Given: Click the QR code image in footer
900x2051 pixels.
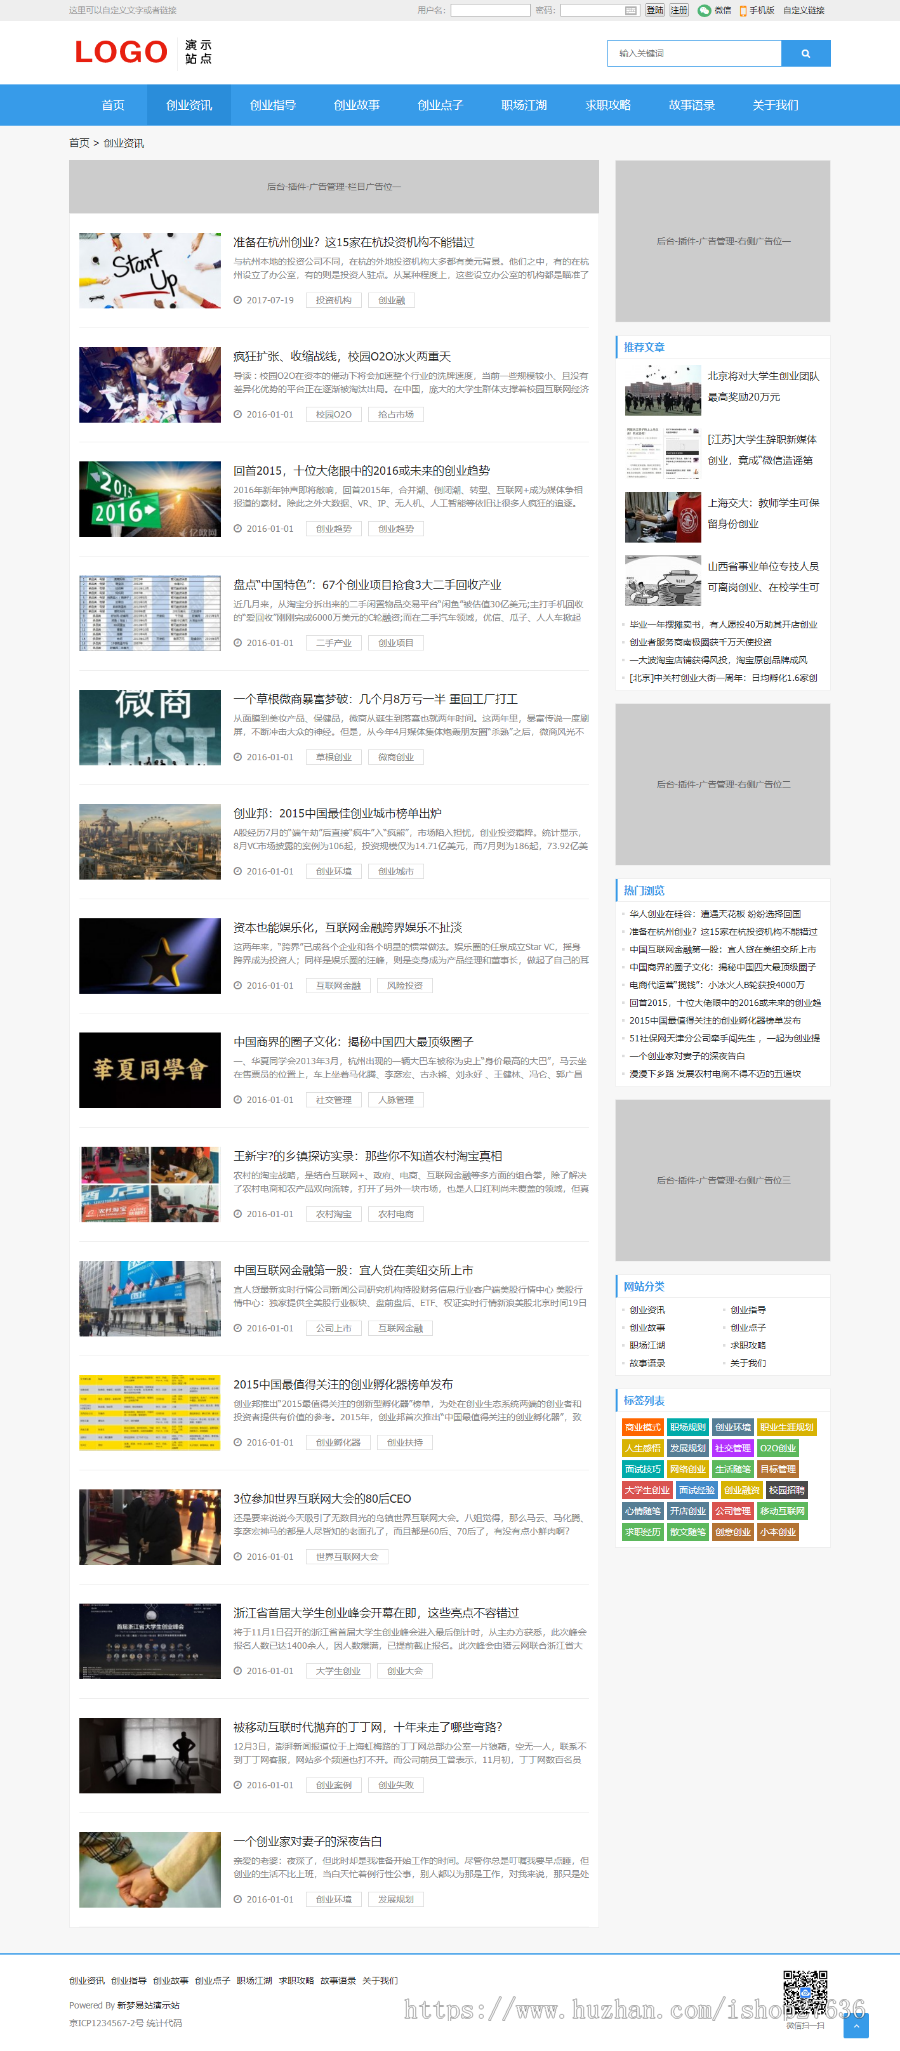Looking at the screenshot, I should 805,1992.
